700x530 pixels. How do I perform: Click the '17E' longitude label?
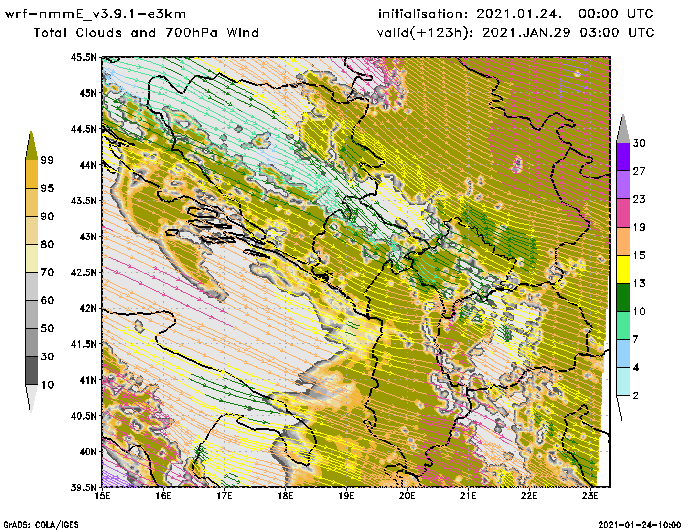pyautogui.click(x=225, y=496)
